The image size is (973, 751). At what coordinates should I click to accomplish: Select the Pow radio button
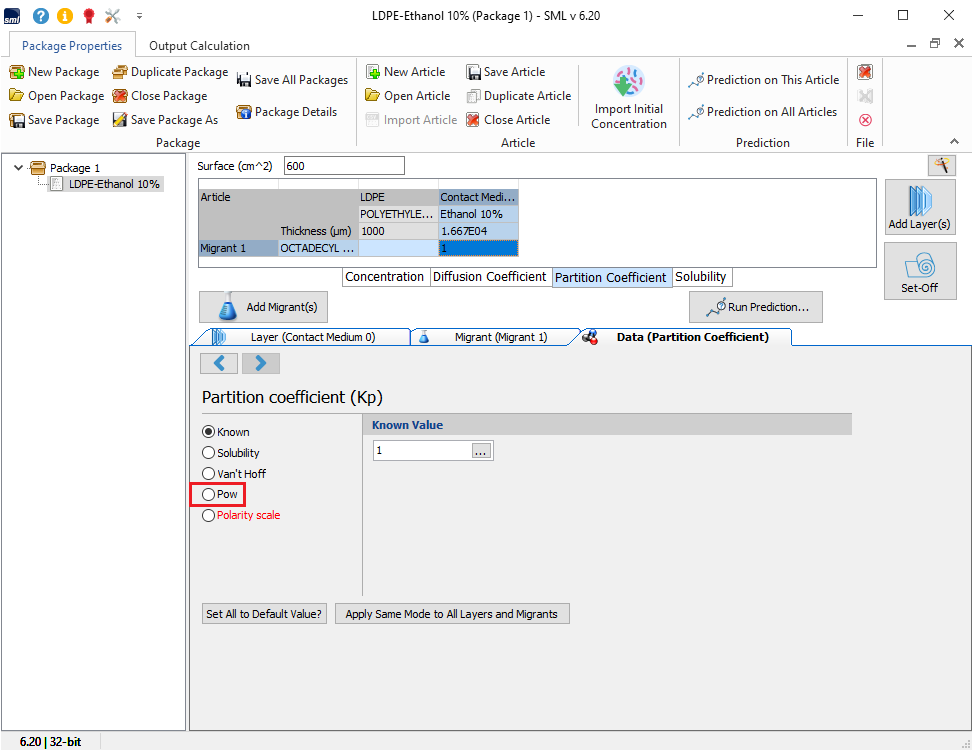click(209, 494)
